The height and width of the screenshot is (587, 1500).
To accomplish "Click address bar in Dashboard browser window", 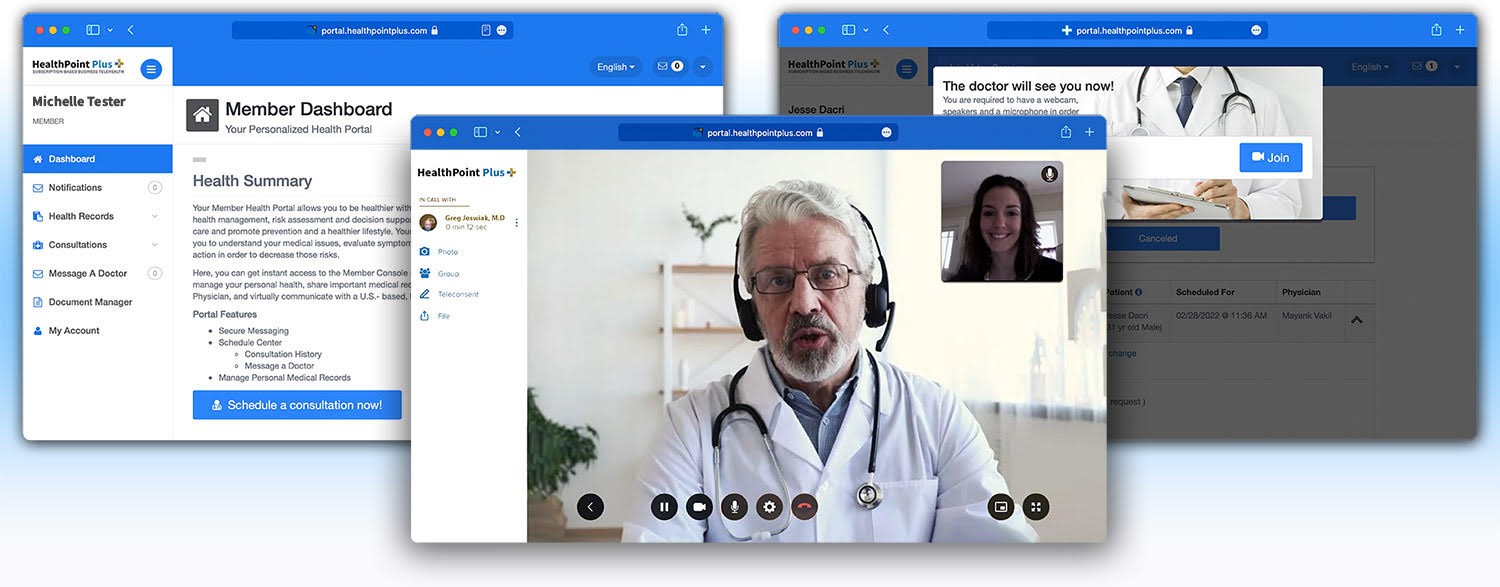I will pos(372,30).
